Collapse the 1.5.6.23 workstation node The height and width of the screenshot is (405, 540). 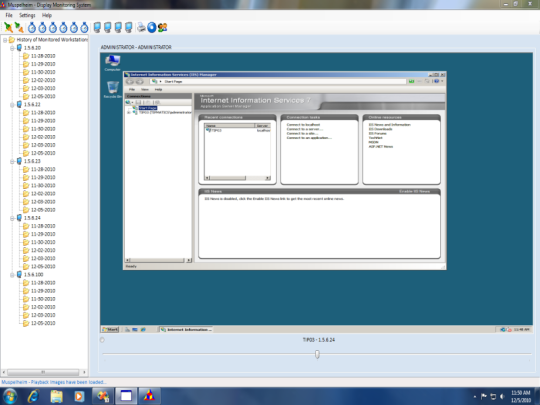12,161
